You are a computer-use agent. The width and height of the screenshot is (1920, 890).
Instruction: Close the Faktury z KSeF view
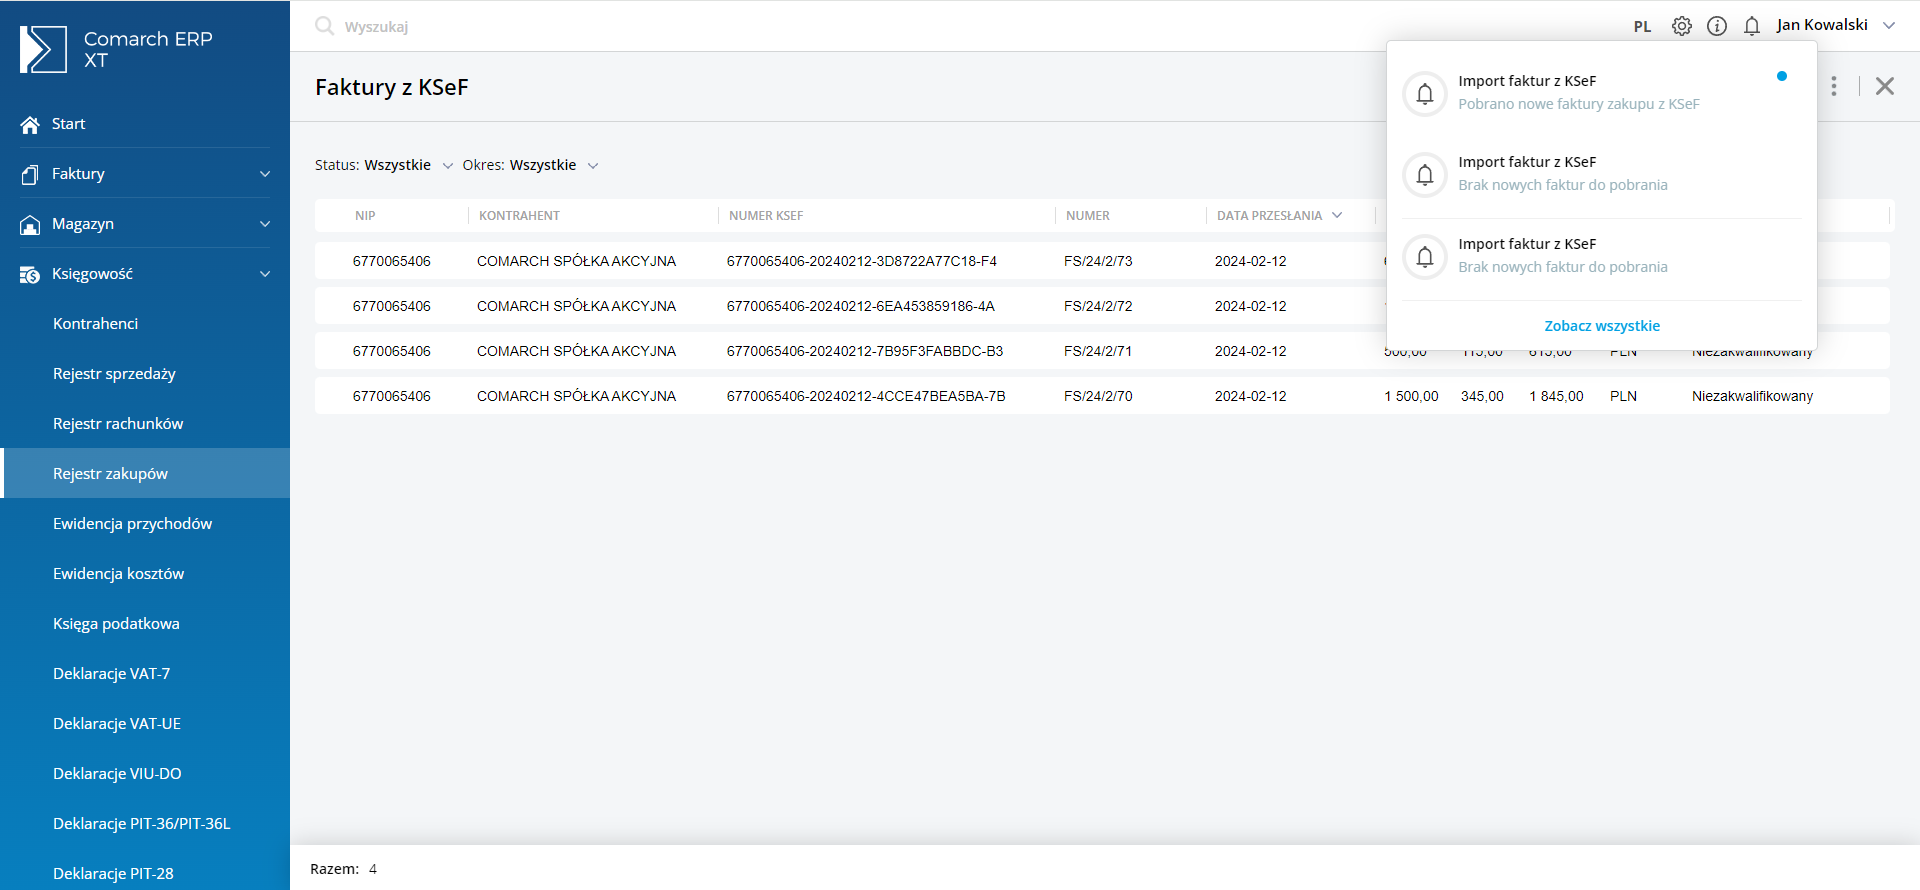coord(1885,86)
